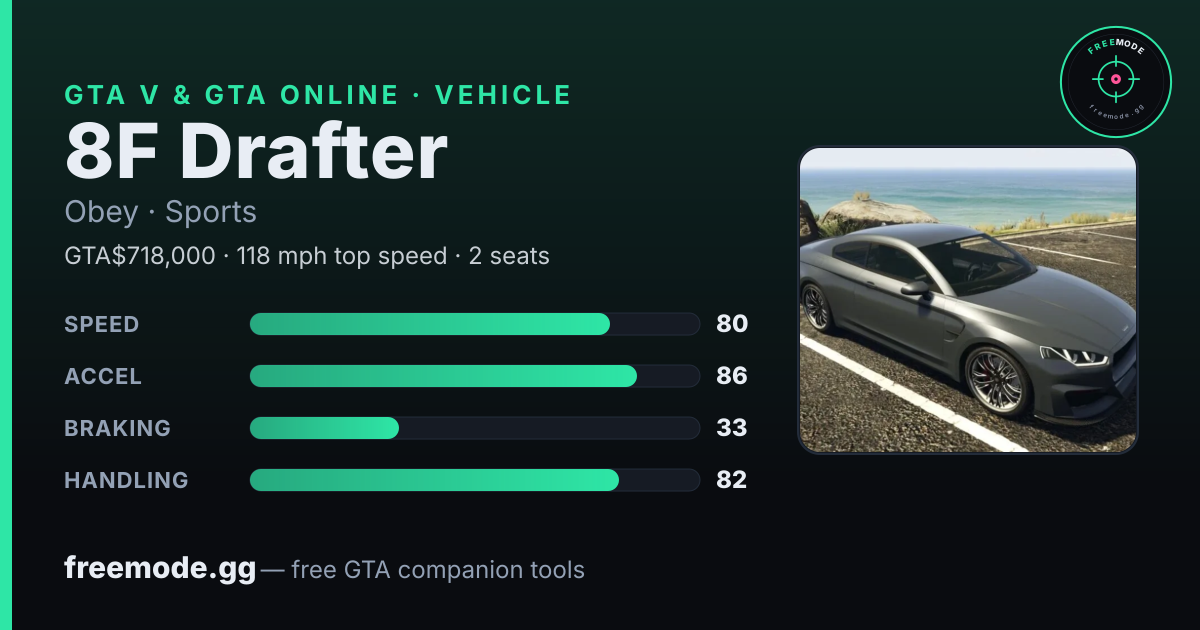Click the GTA V & GTA ONLINE · VEHICLE heading
Image resolution: width=1200 pixels, height=630 pixels.
point(318,95)
